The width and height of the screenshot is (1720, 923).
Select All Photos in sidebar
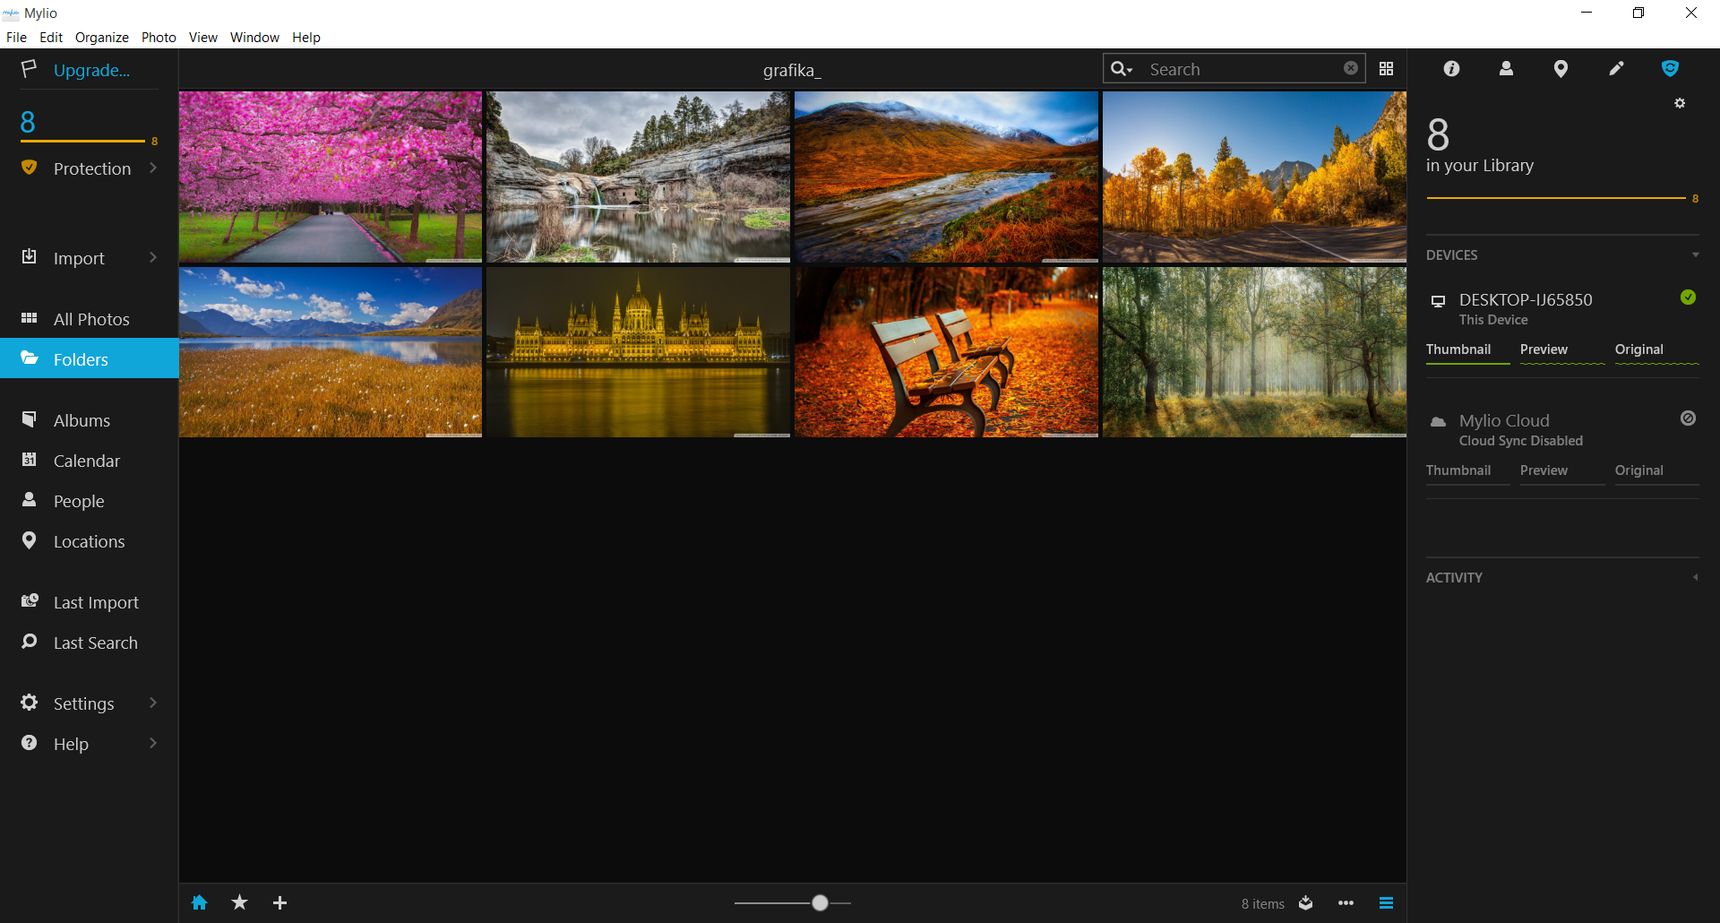pyautogui.click(x=89, y=319)
